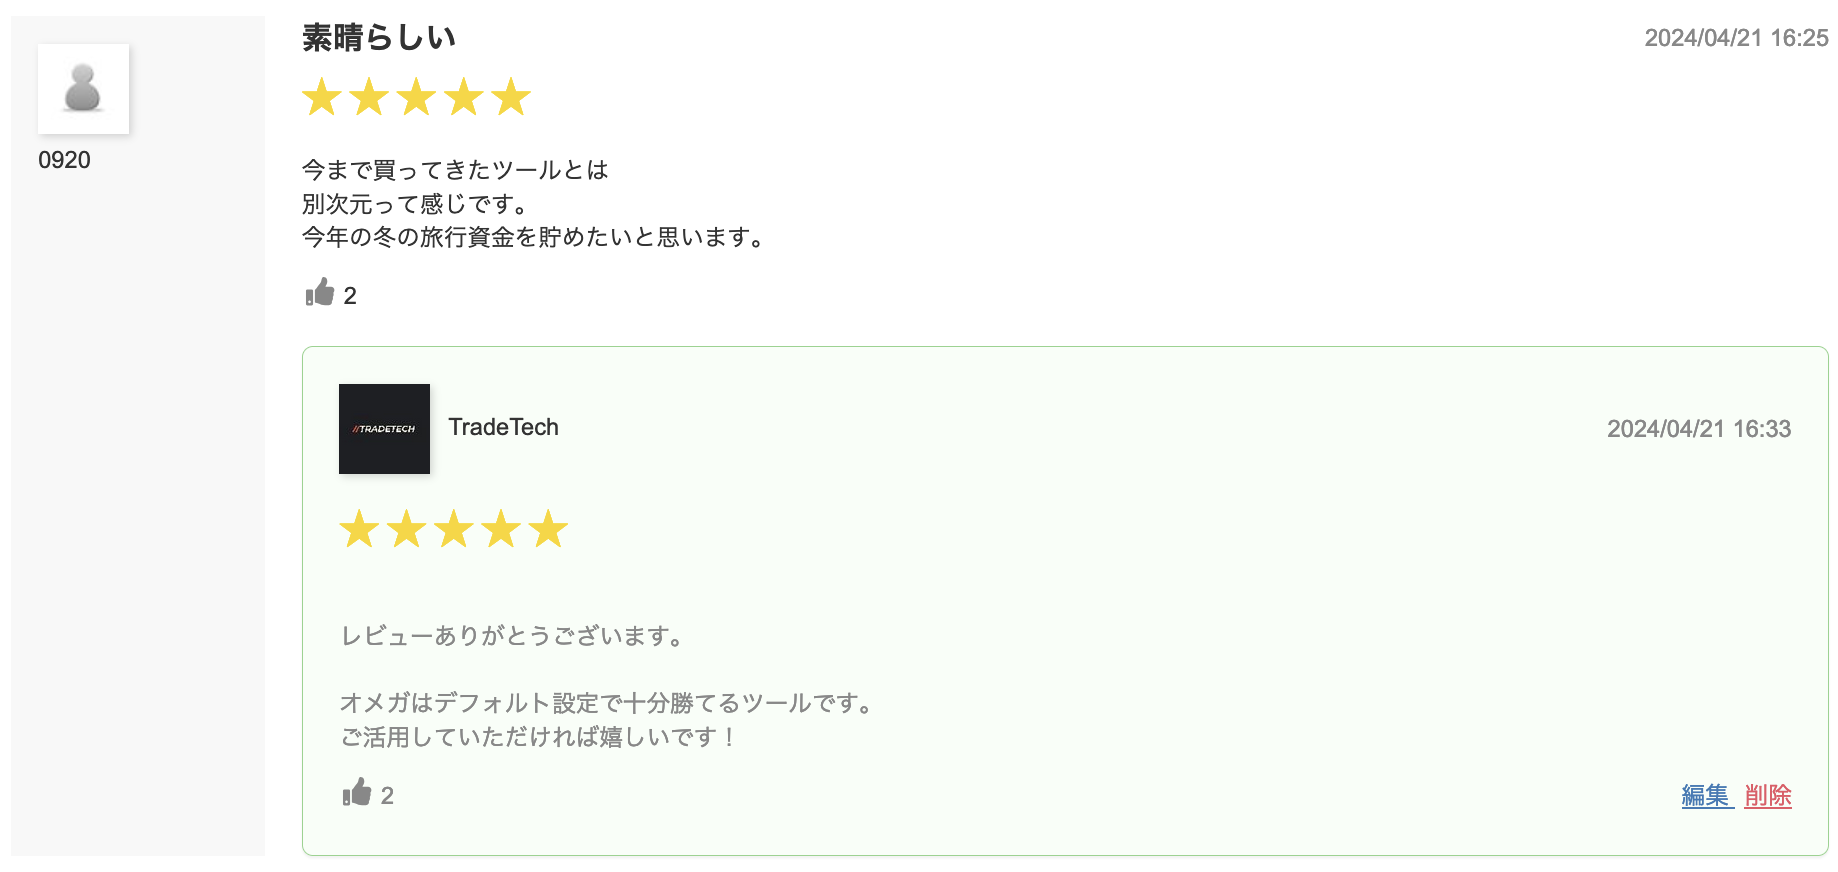
Task: Click the review title 素晴らしい
Action: click(379, 38)
